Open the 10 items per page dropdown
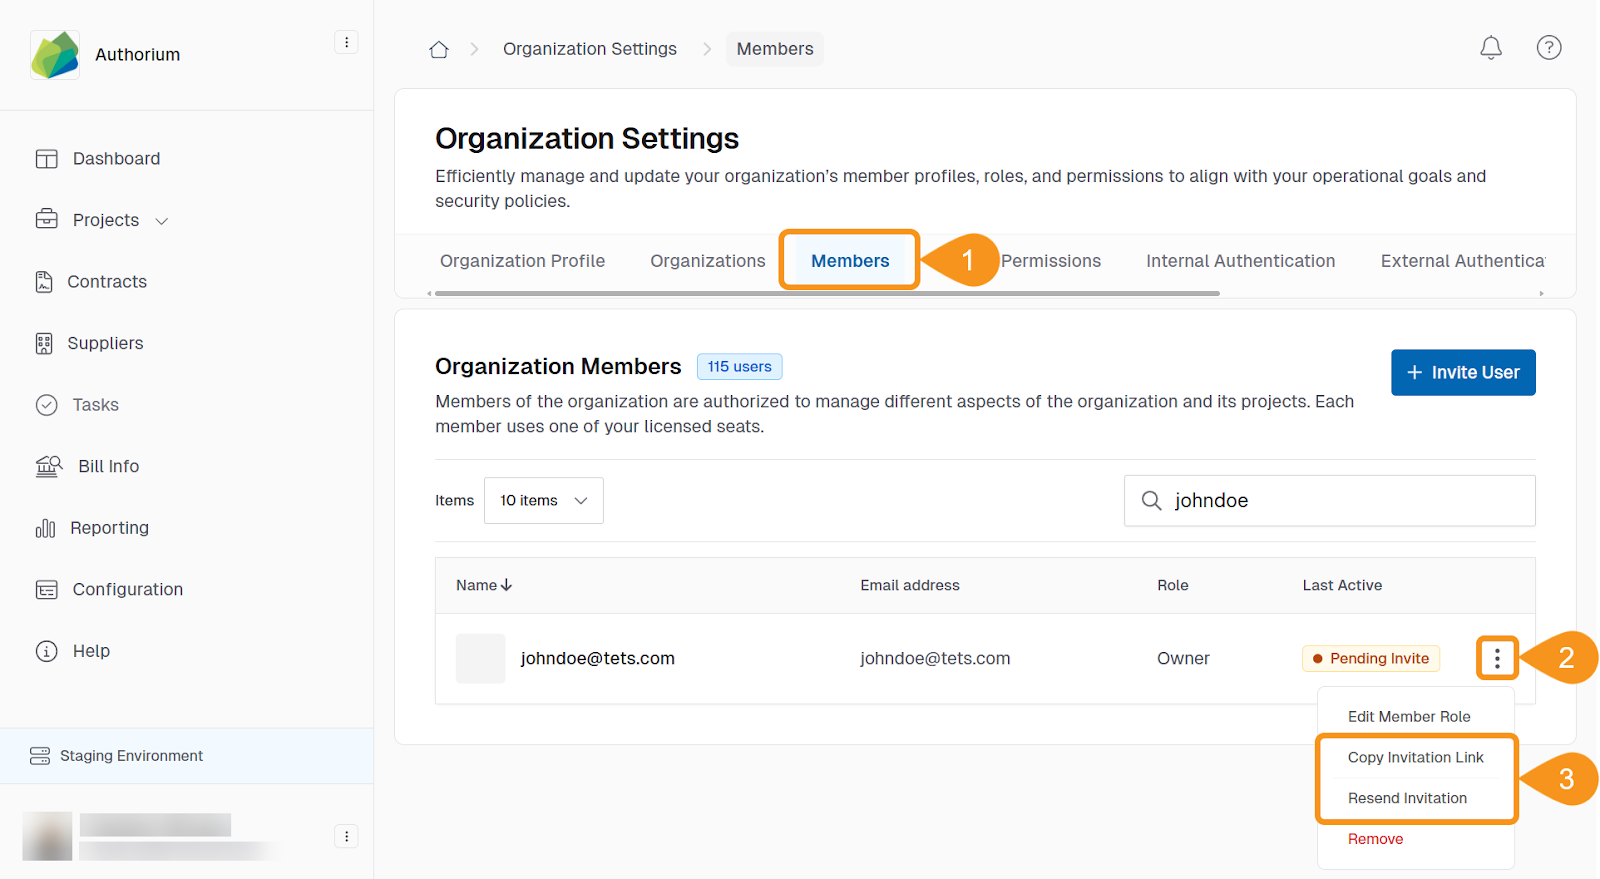The height and width of the screenshot is (879, 1600). pos(543,500)
